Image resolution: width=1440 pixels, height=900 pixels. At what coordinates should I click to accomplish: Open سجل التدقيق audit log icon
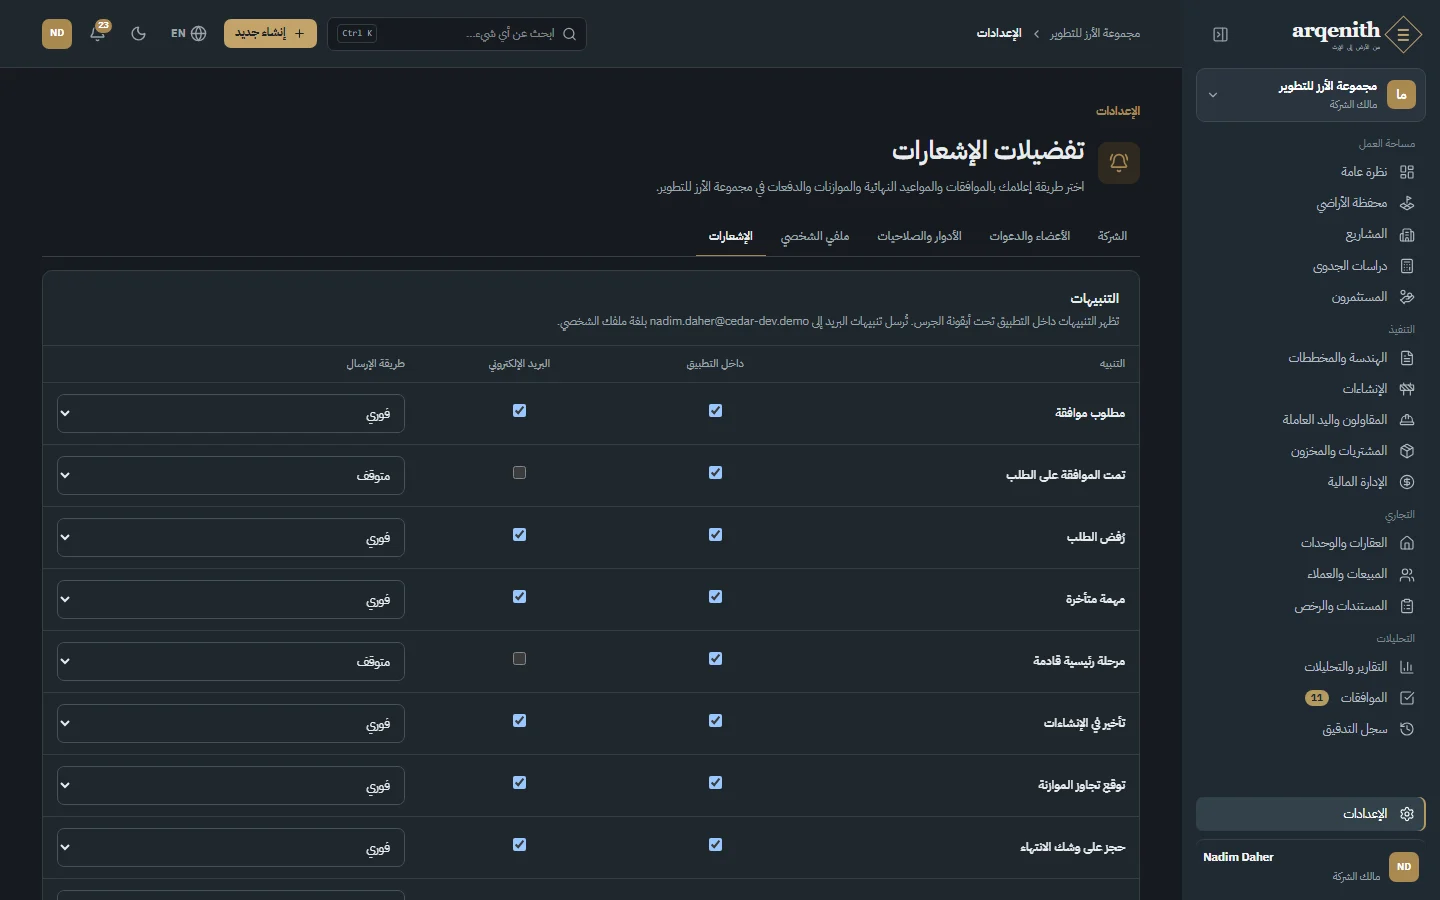click(1407, 729)
